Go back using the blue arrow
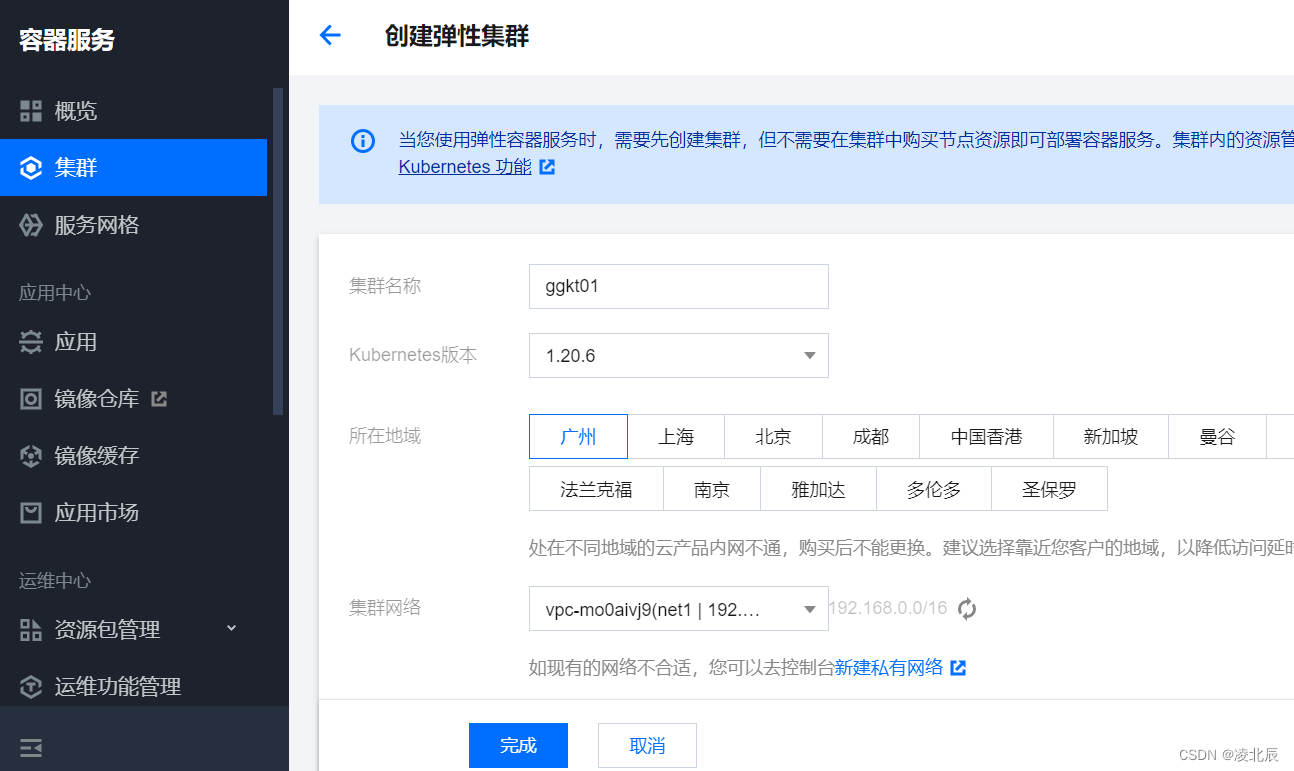Image resolution: width=1294 pixels, height=771 pixels. pos(330,36)
